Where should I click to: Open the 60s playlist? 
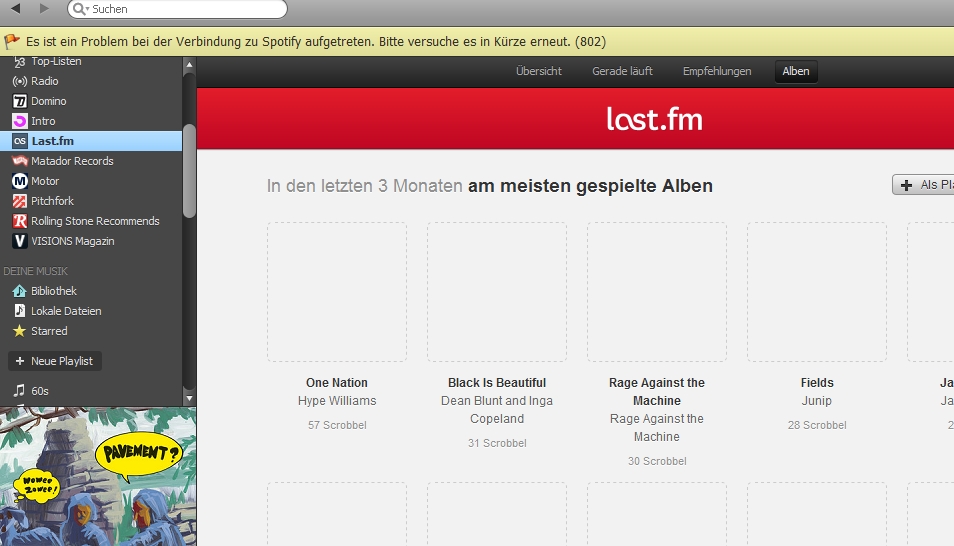pyautogui.click(x=40, y=391)
